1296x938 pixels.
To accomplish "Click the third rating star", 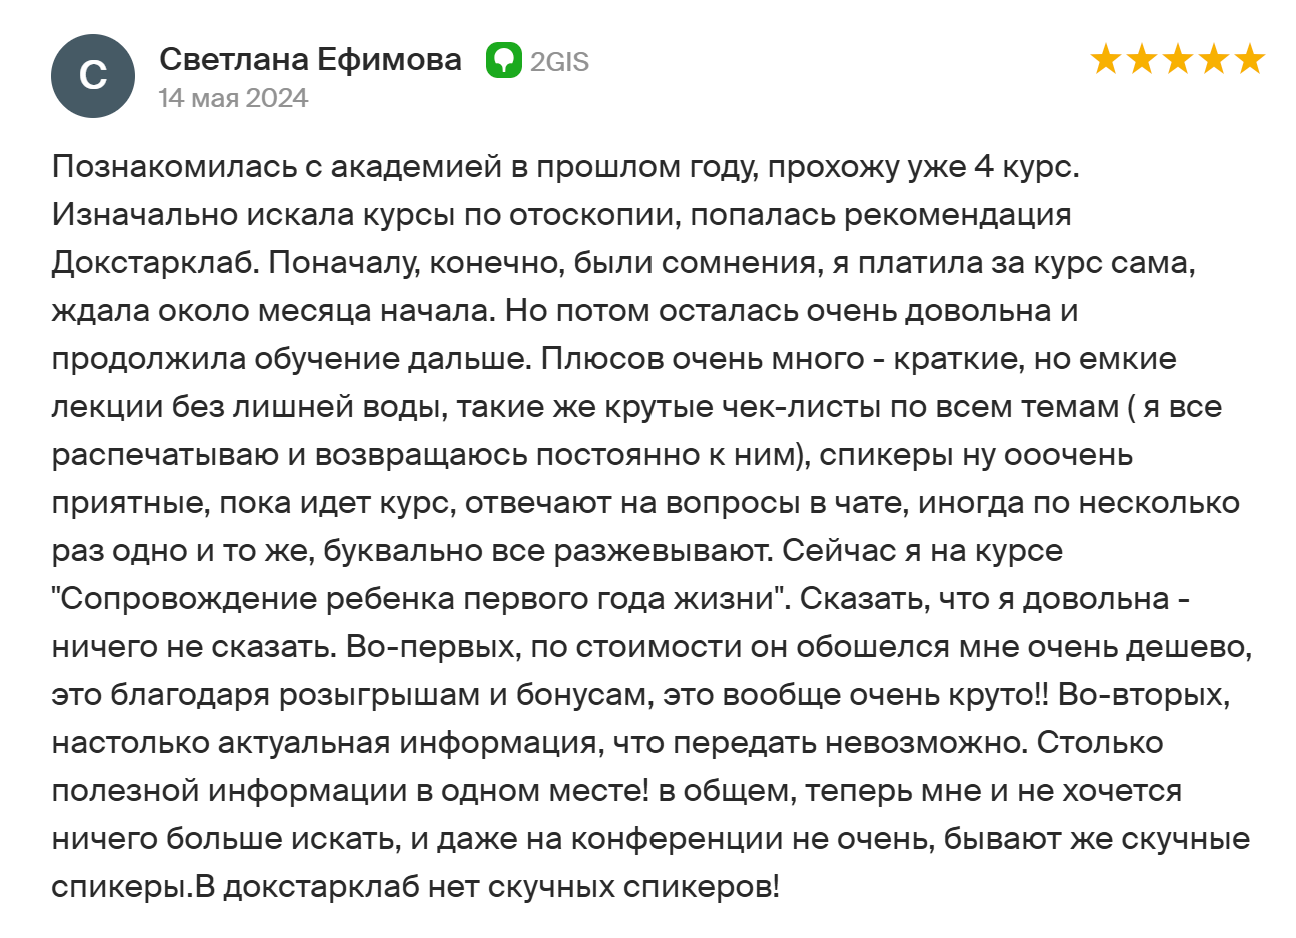I will click(1178, 60).
